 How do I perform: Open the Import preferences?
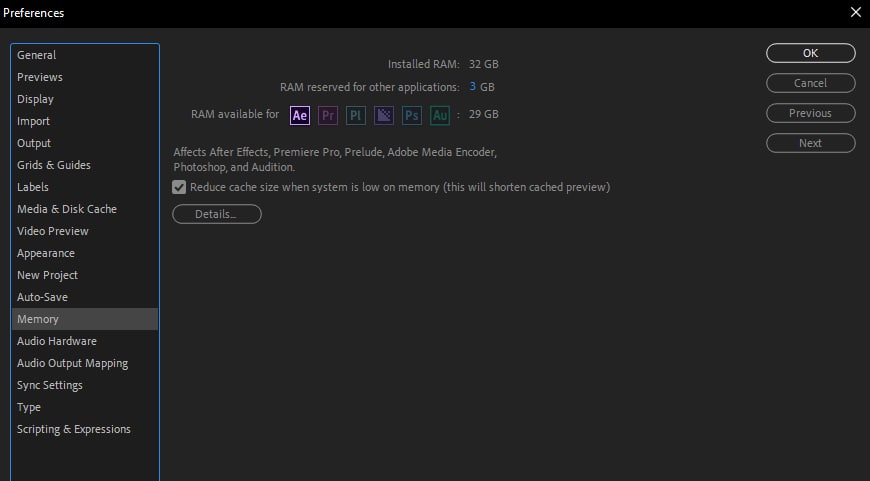click(x=85, y=121)
